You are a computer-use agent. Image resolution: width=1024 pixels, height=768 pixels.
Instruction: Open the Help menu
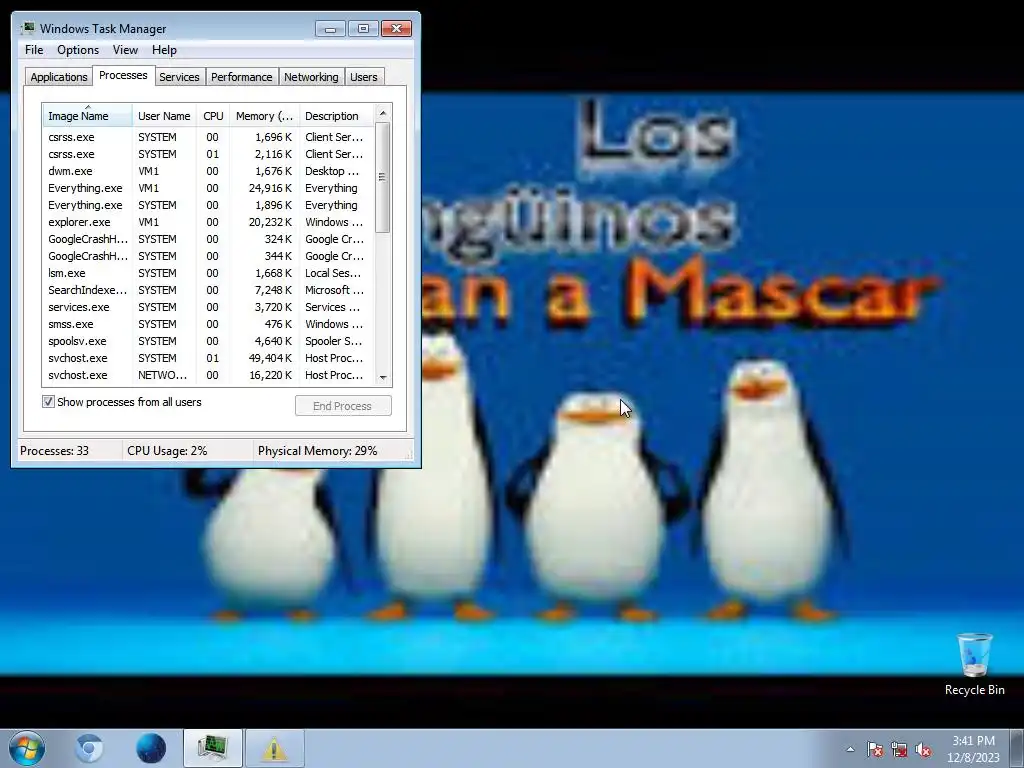[x=164, y=50]
